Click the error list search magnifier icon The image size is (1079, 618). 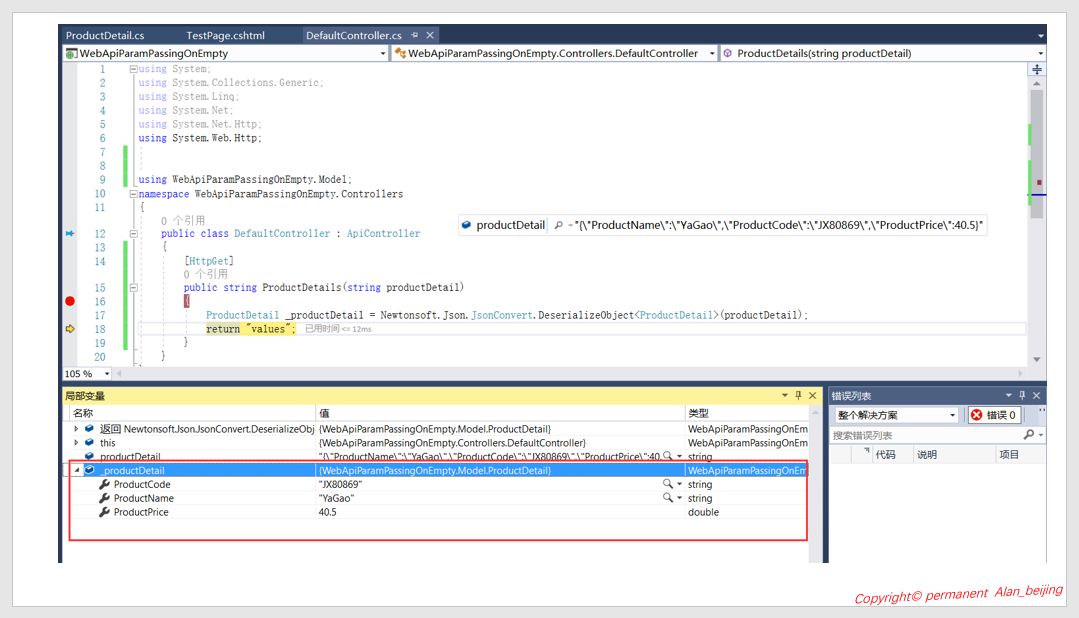(1028, 435)
